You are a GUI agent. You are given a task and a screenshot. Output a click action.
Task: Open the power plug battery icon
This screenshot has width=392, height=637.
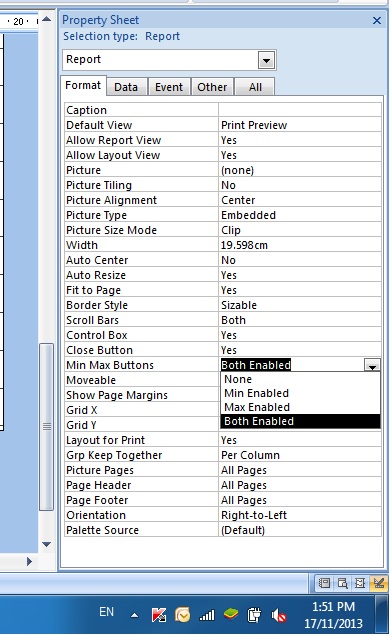[x=254, y=615]
